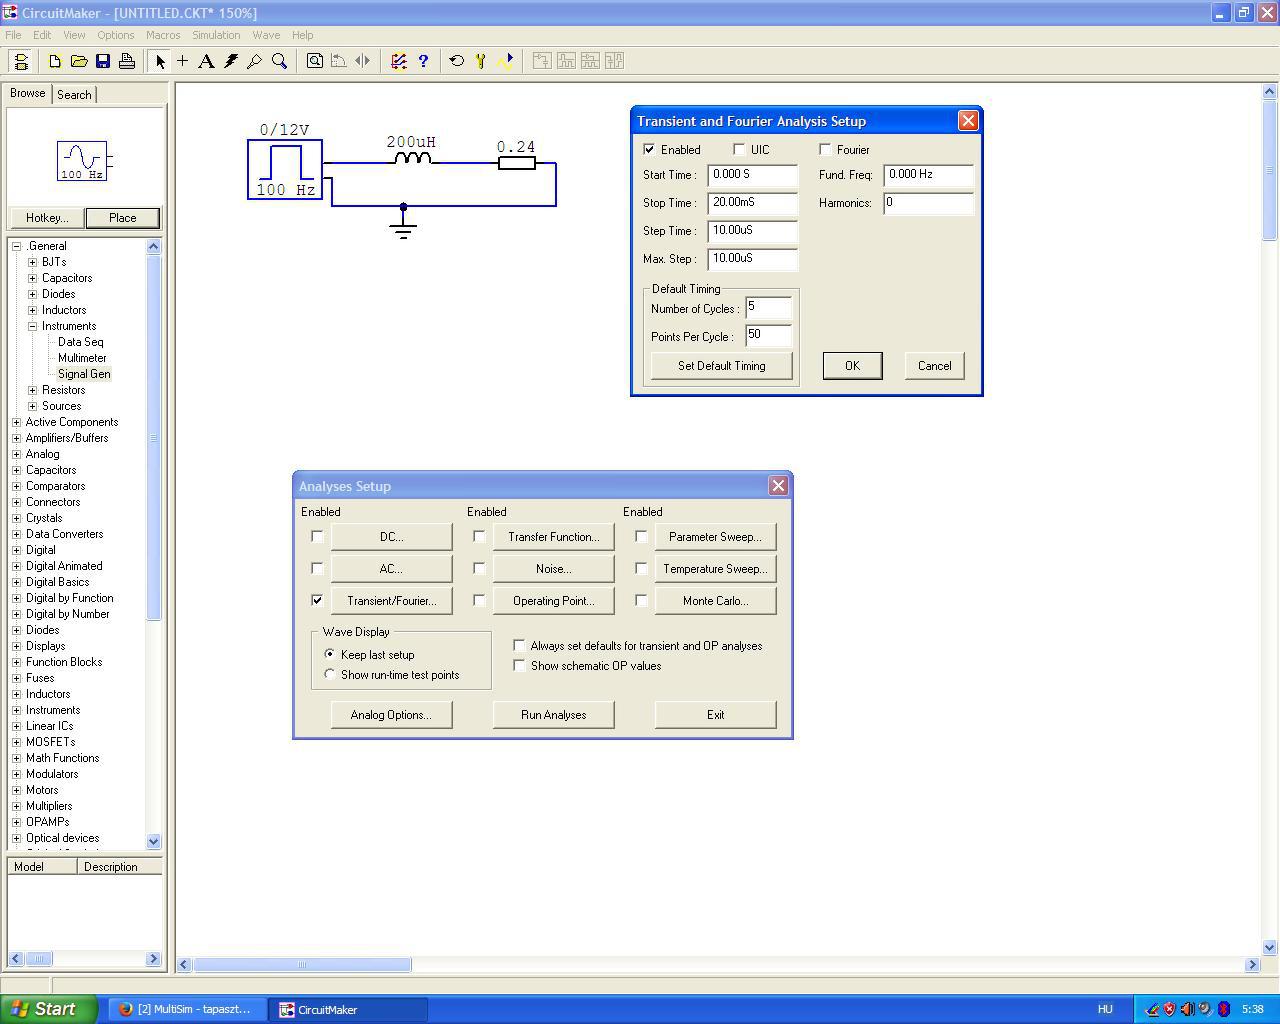
Task: Click the Analyses setup toolbar icon
Action: tap(481, 61)
